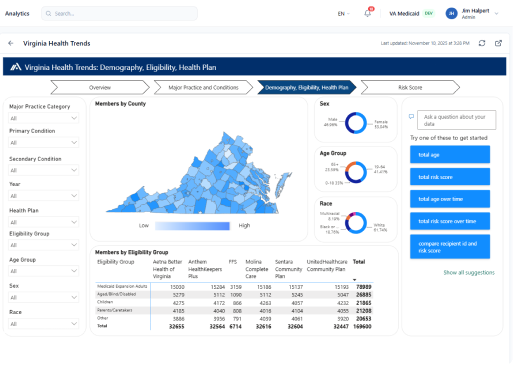Click the chat bubble icon beside question box
This screenshot has height=366, width=513.
coord(411,117)
